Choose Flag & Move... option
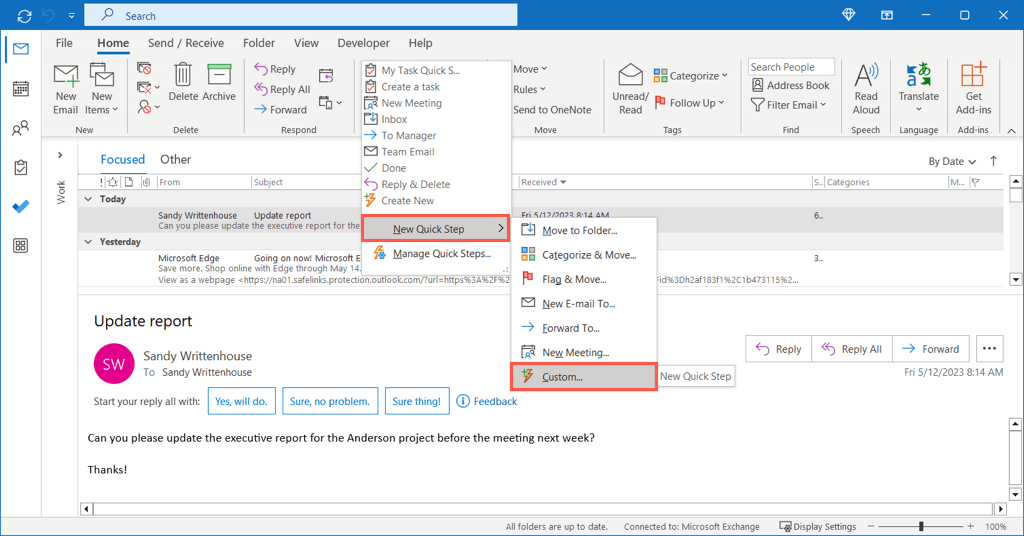 click(x=584, y=279)
